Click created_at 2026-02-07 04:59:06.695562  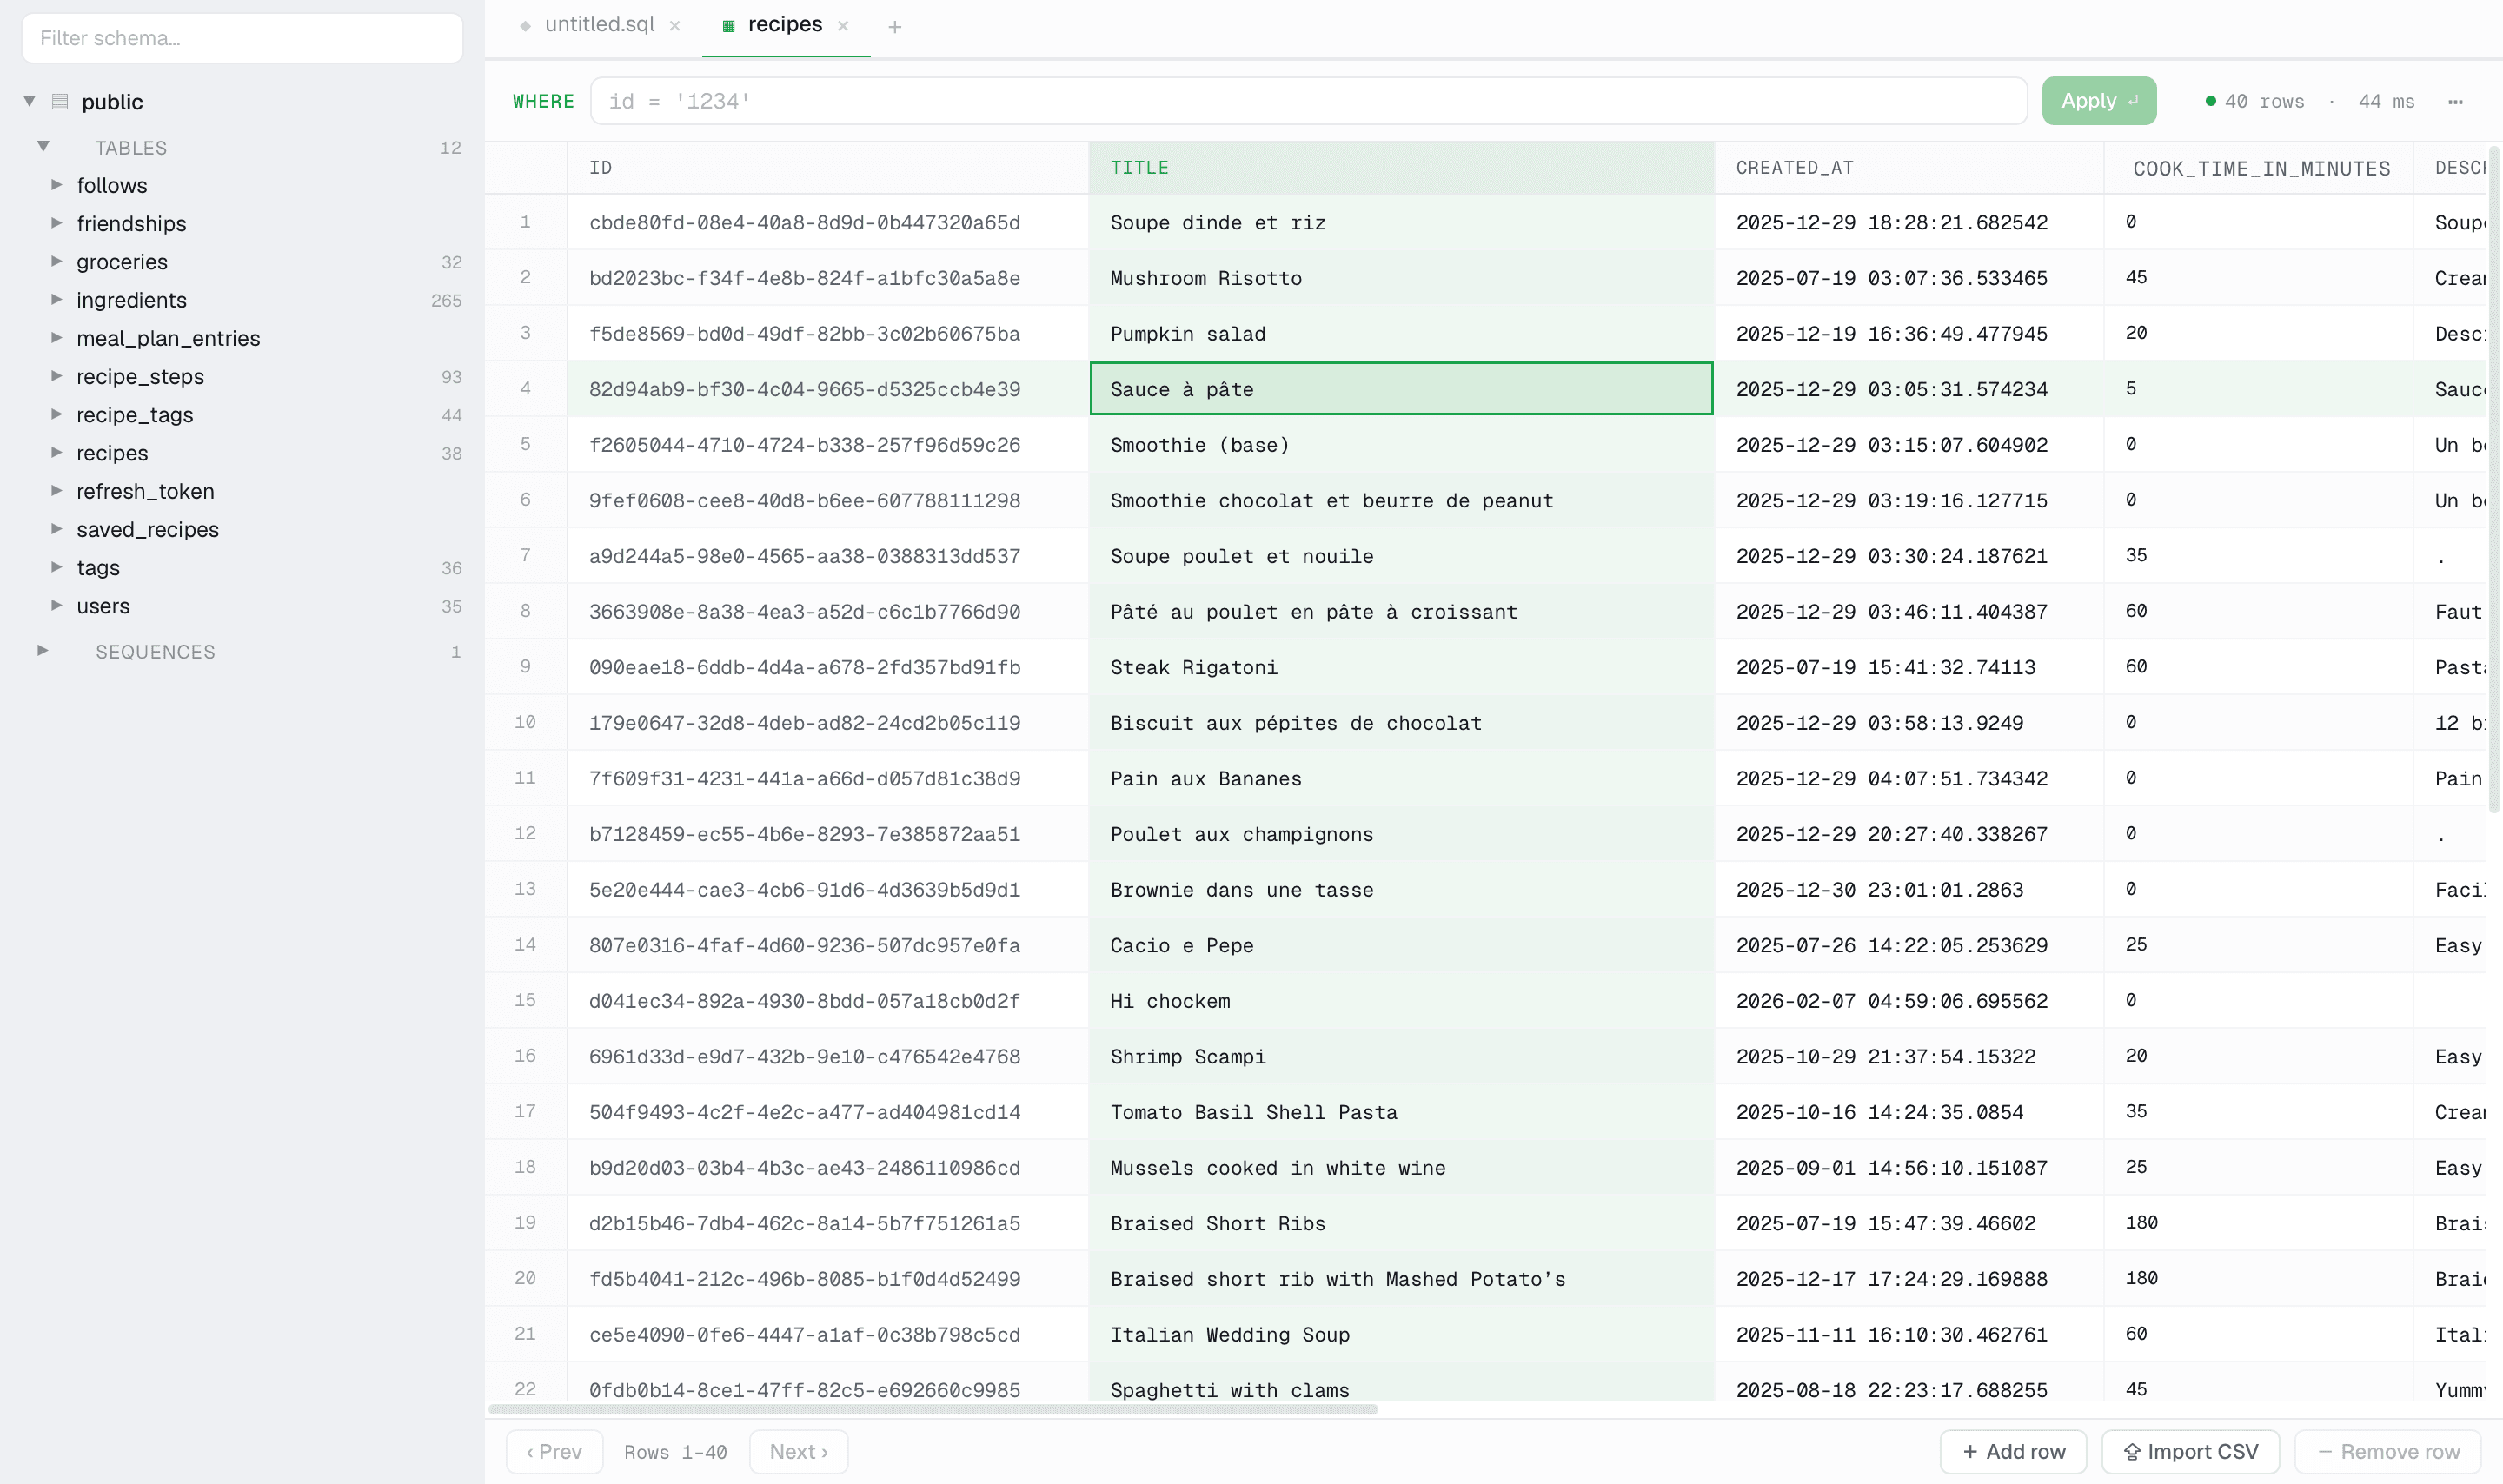click(1909, 1000)
